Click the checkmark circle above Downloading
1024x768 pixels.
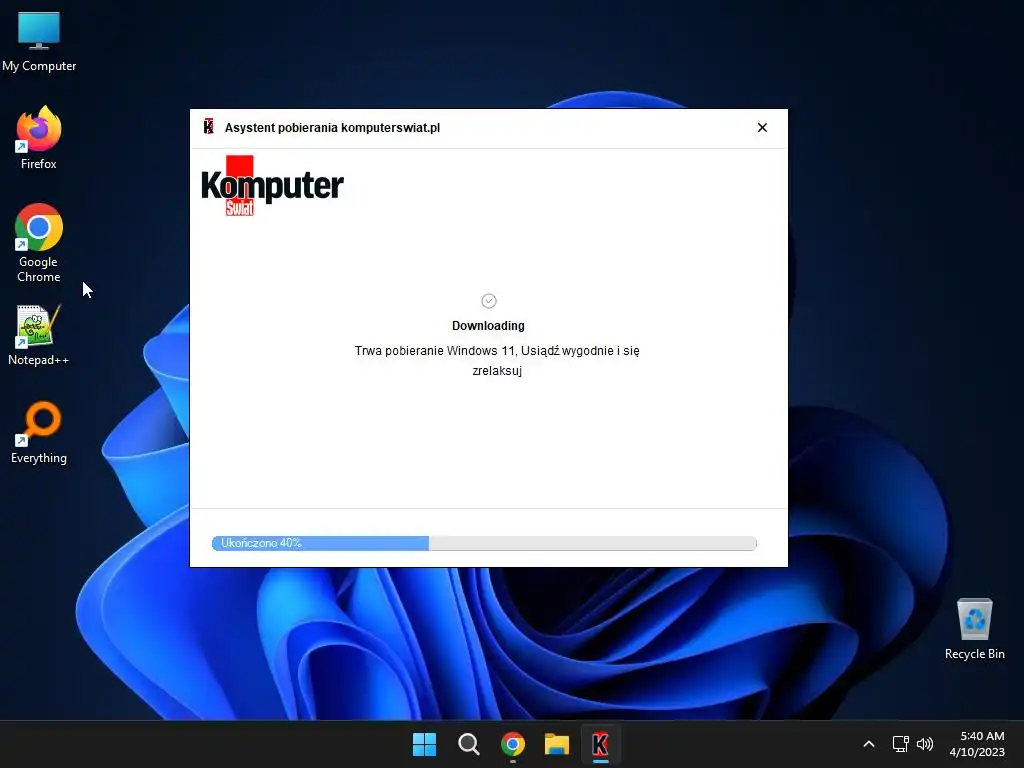point(488,301)
